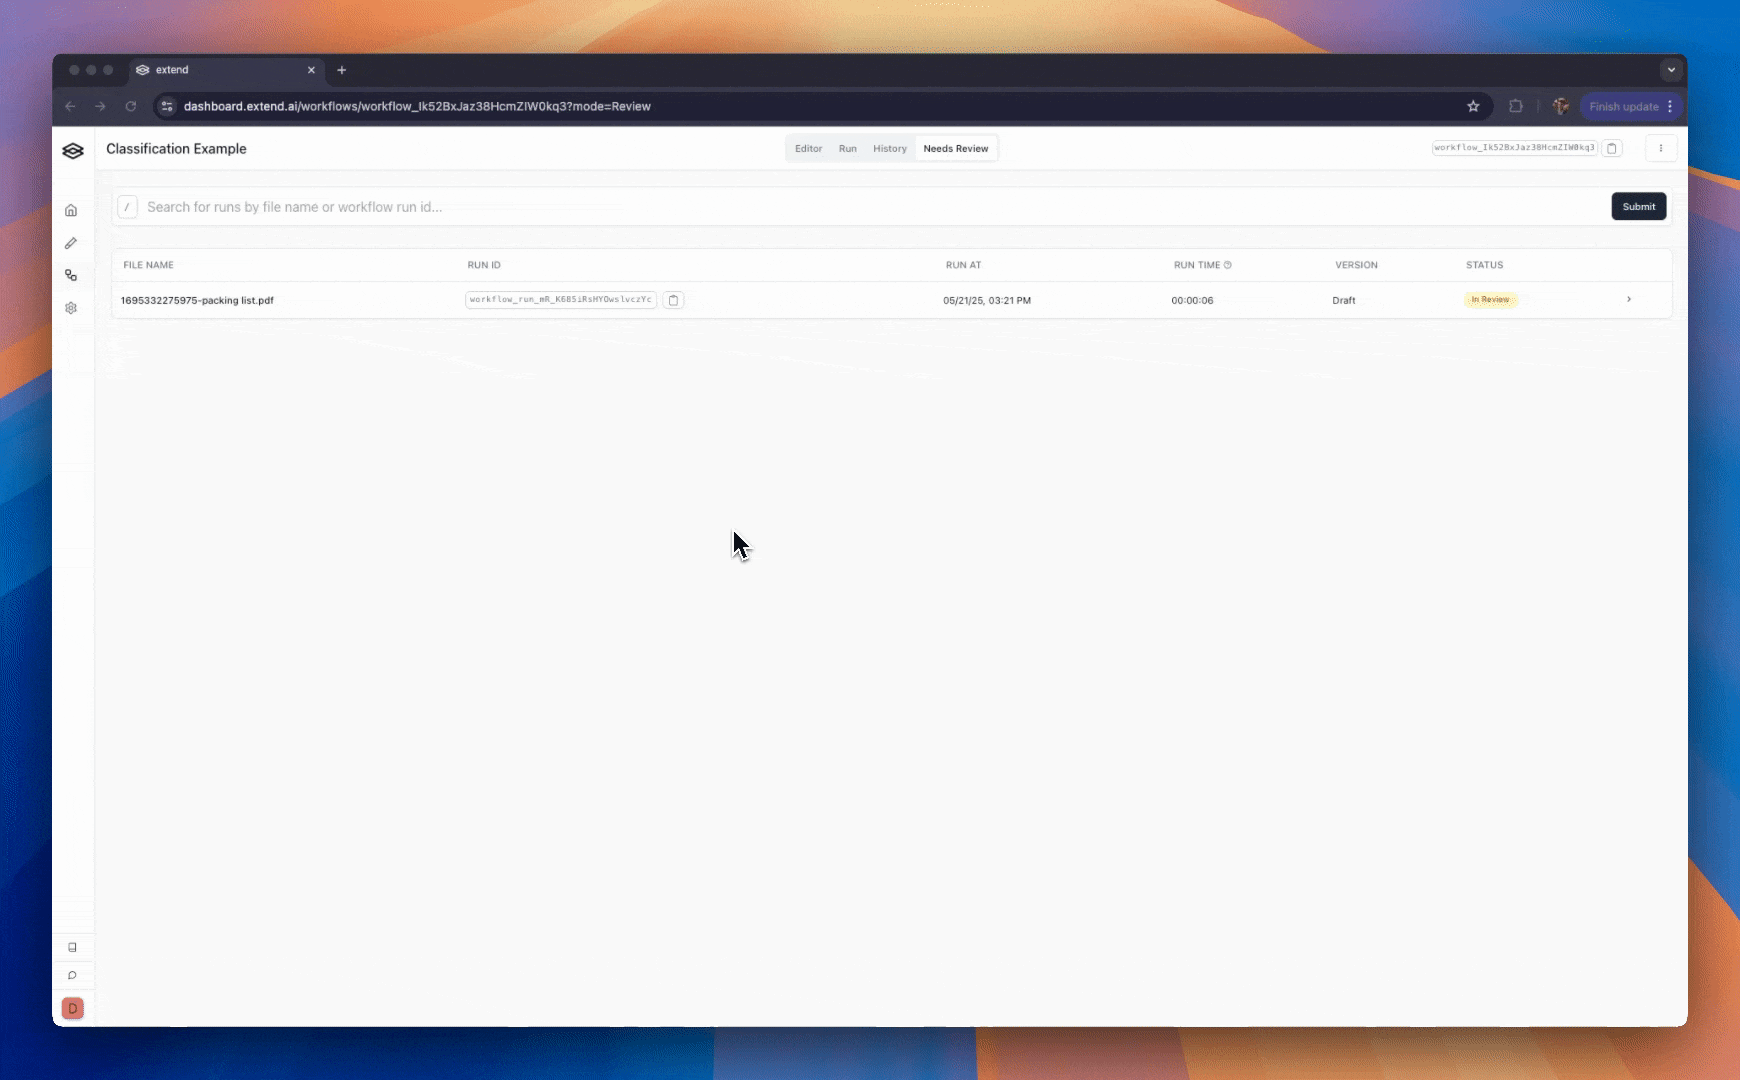
Task: Switch to the History tab
Action: click(x=889, y=148)
